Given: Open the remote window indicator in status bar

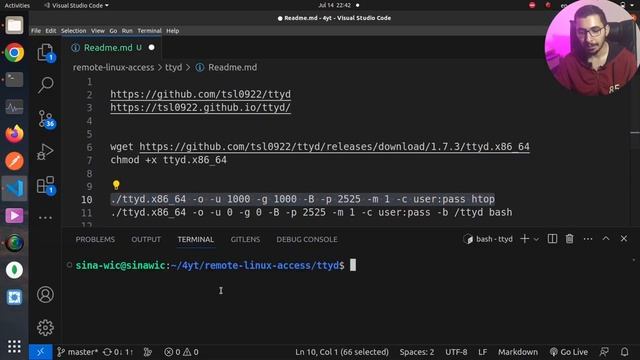Looking at the screenshot, I should [x=40, y=352].
